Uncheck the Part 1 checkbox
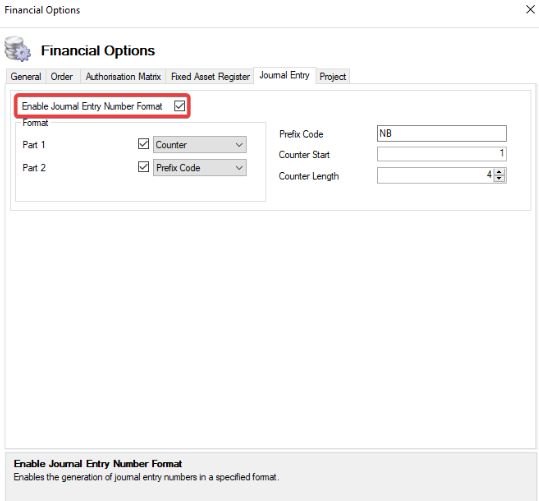The height and width of the screenshot is (501, 539). pos(143,144)
